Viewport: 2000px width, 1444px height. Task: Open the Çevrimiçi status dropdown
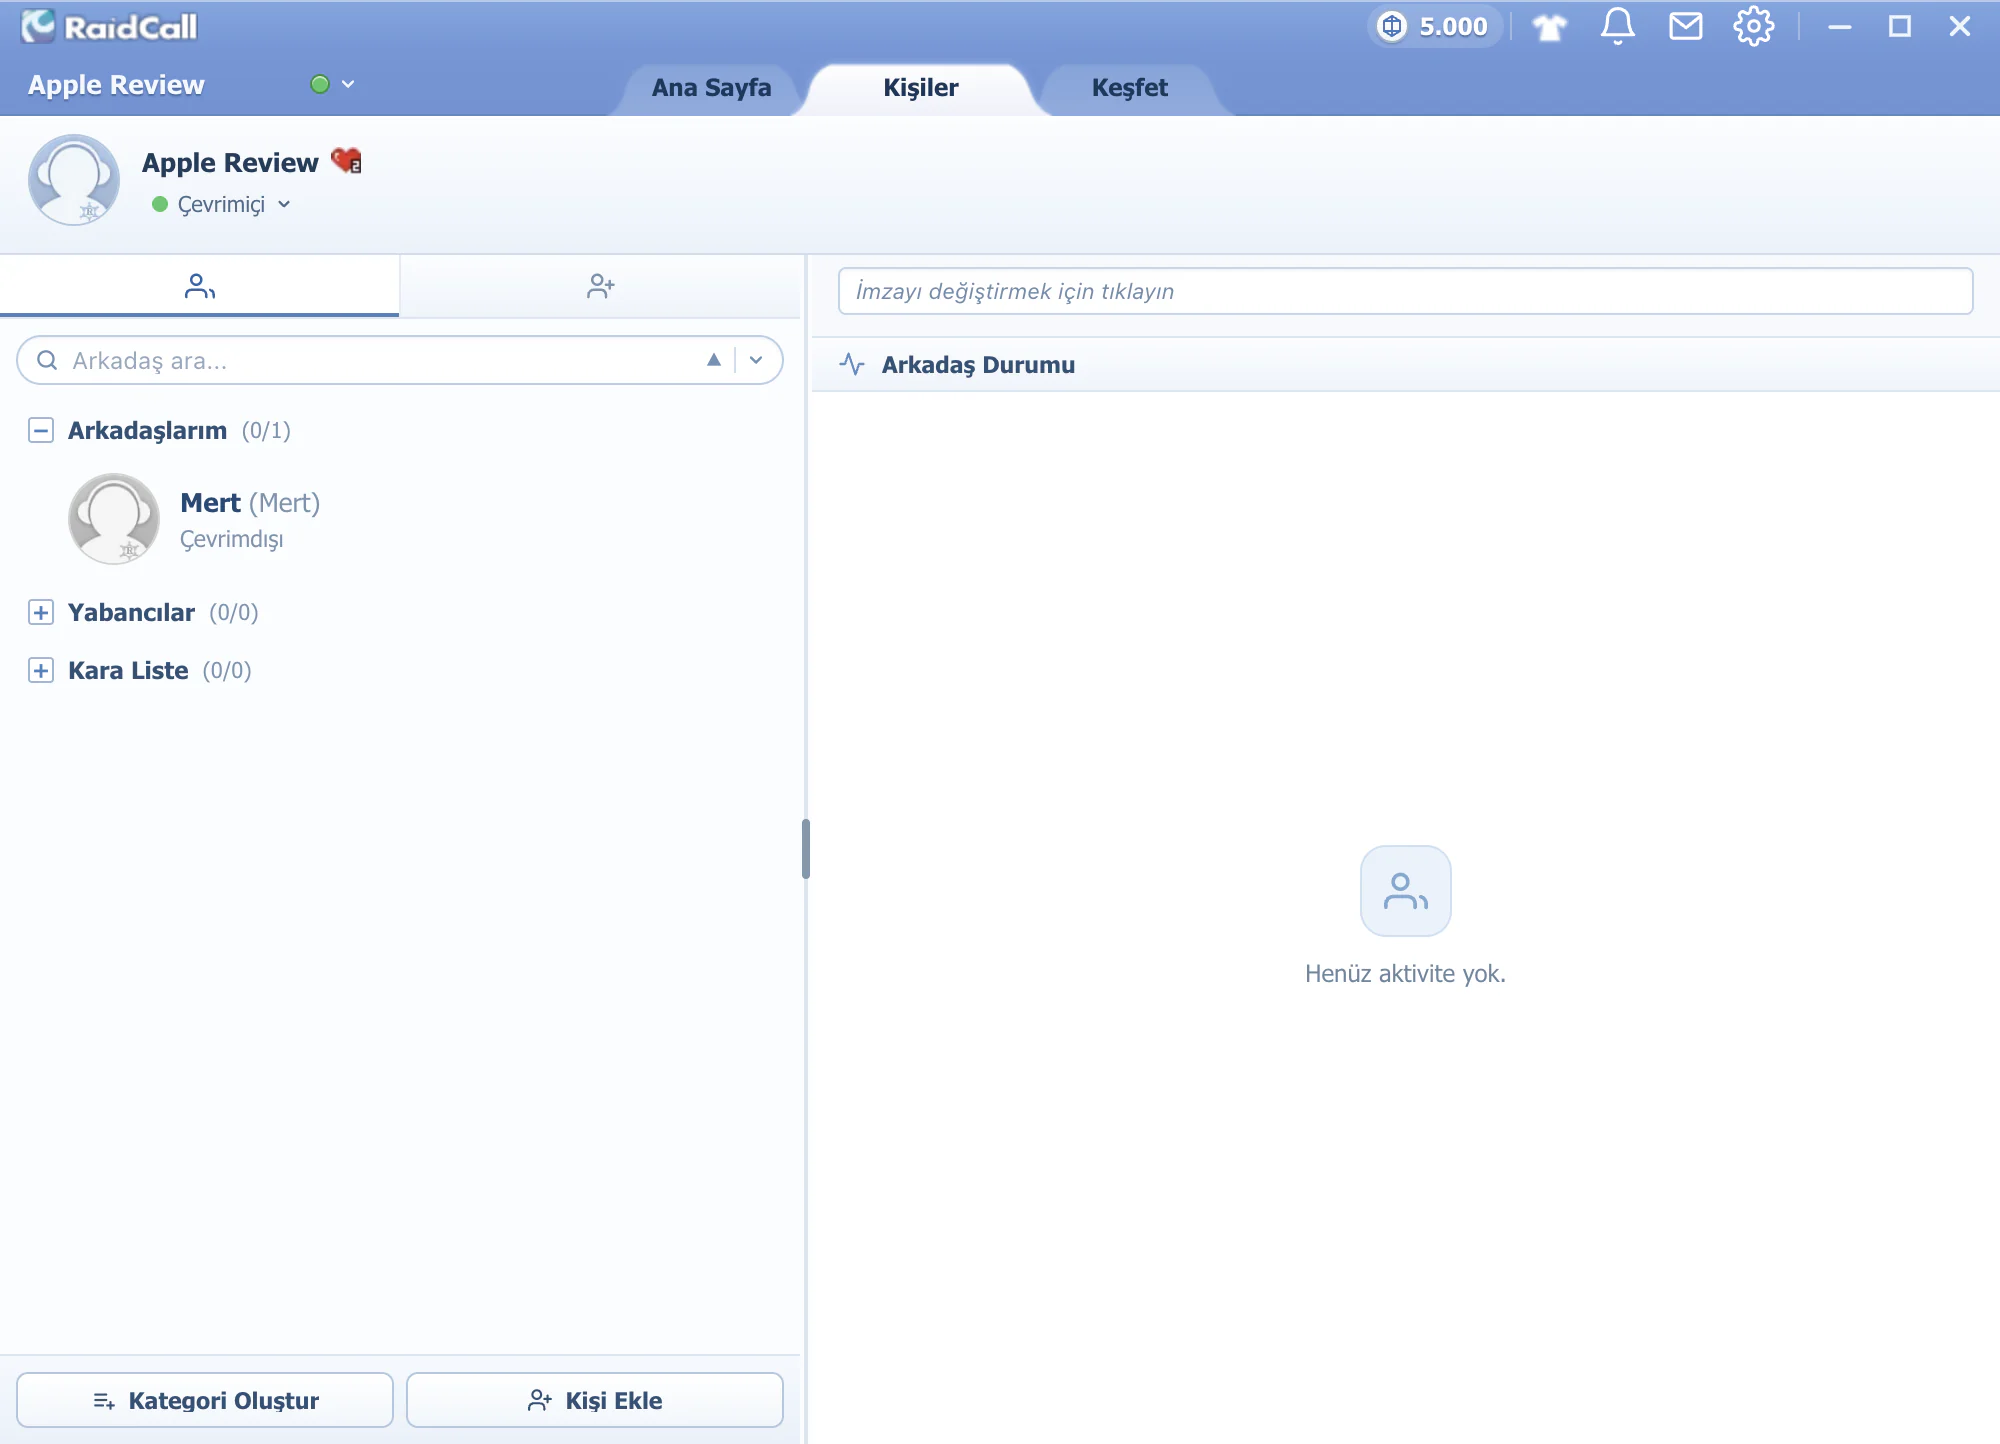click(222, 204)
